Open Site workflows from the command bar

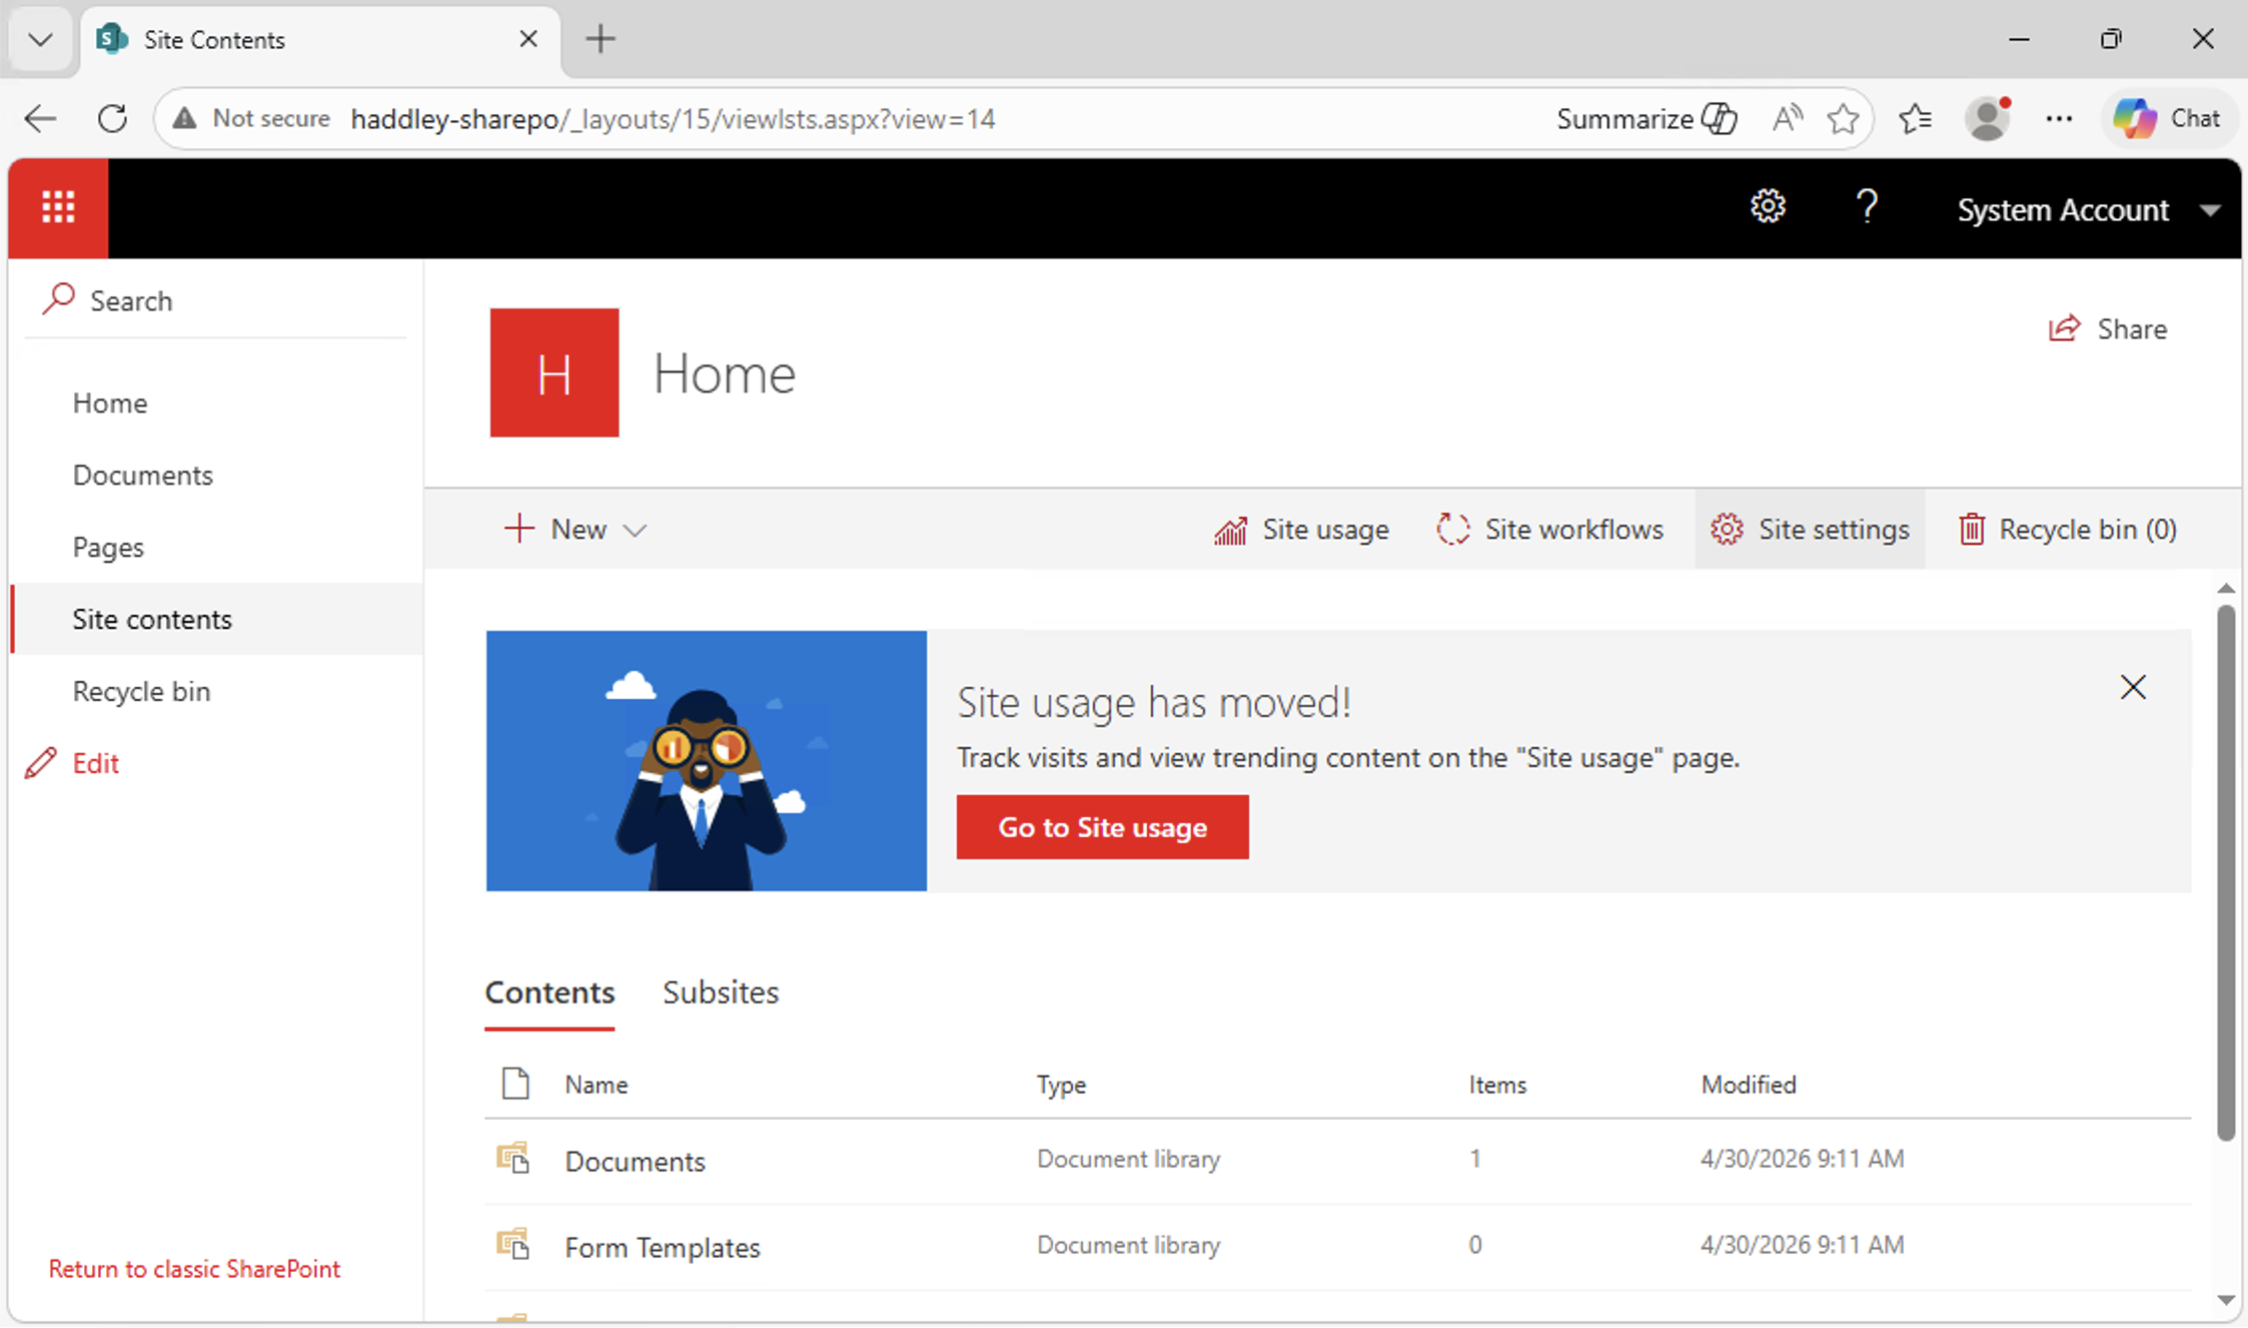[1549, 529]
